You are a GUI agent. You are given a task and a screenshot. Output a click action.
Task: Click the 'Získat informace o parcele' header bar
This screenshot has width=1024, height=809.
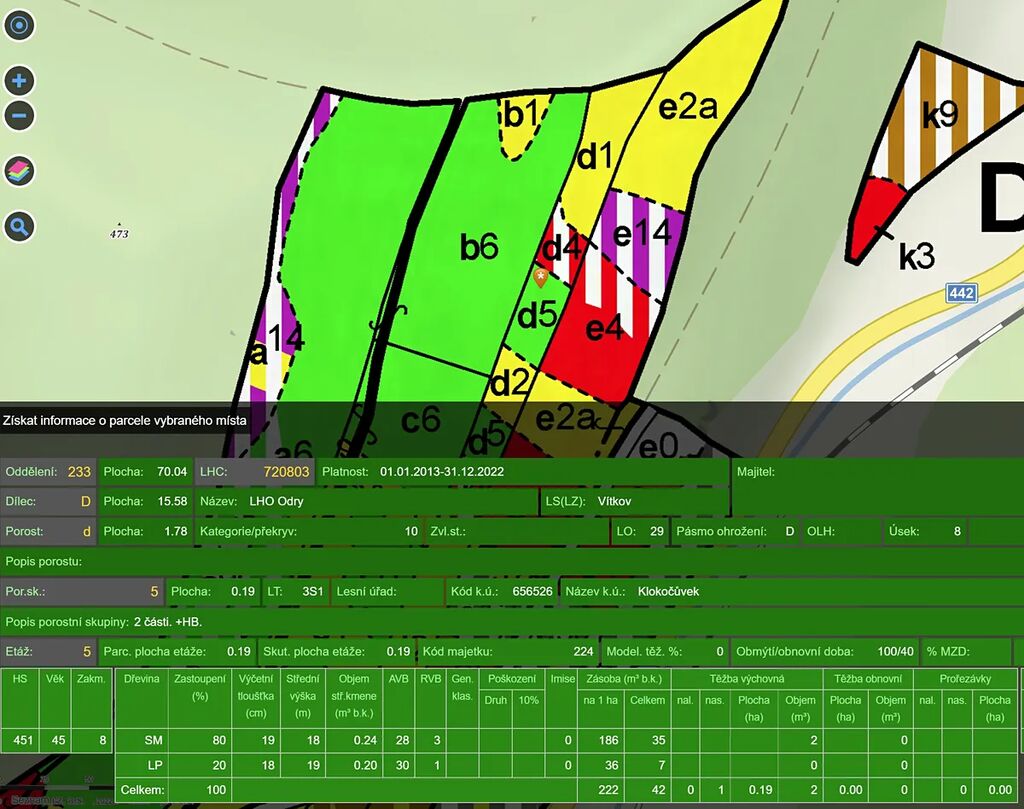click(x=125, y=420)
